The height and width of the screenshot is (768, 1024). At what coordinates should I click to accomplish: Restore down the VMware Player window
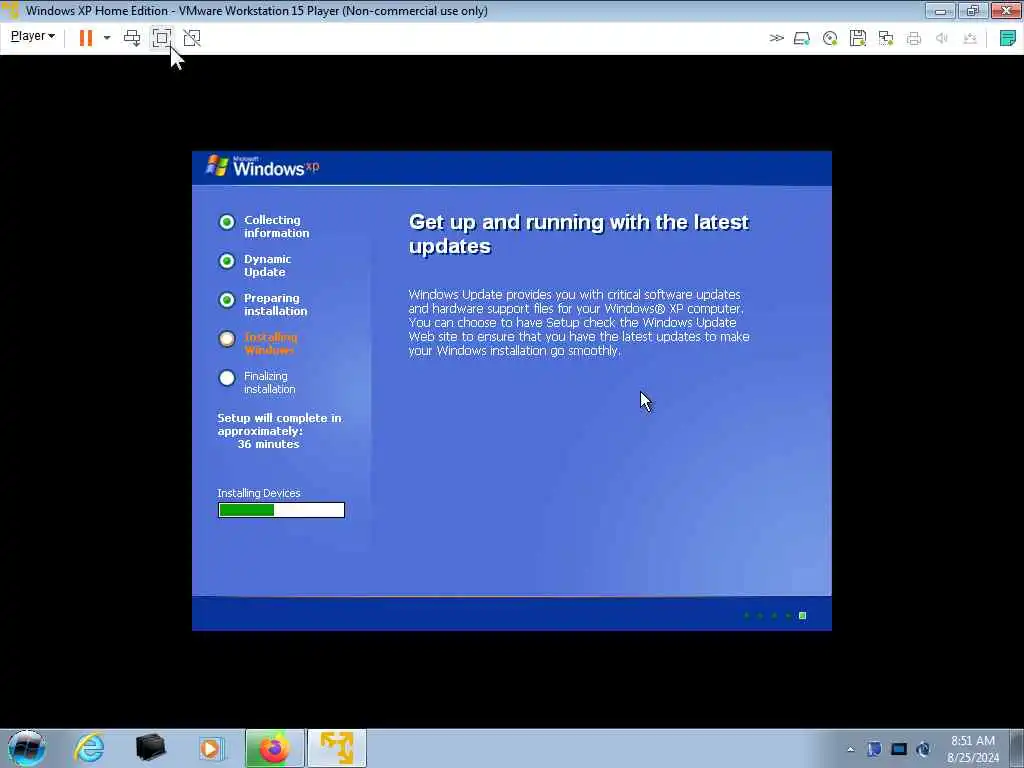pos(973,10)
